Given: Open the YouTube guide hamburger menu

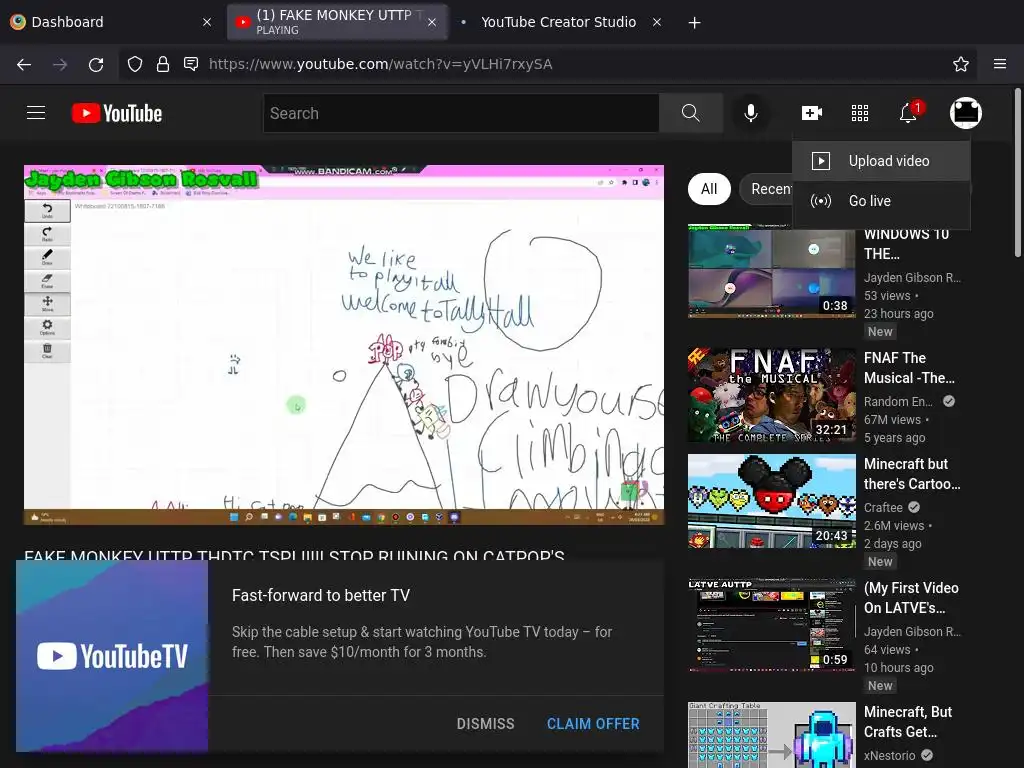Looking at the screenshot, I should [x=36, y=113].
